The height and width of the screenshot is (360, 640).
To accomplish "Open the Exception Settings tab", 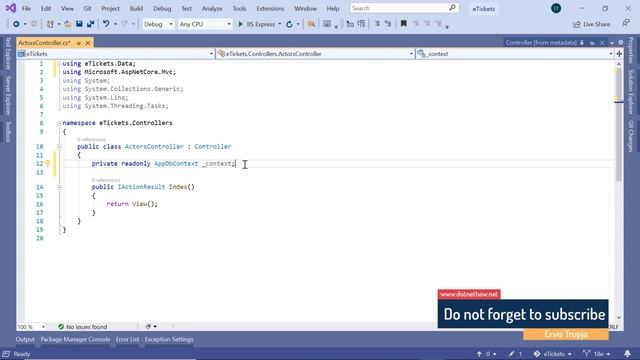I will 169,340.
